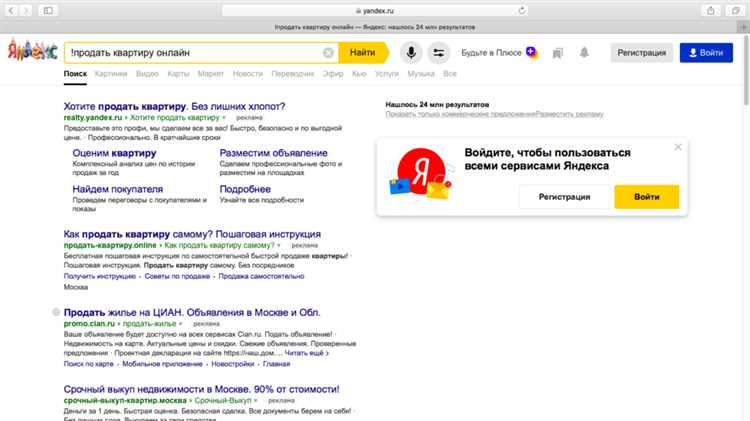Open the Новости tab
Viewport: 750px width, 421px height.
(247, 74)
